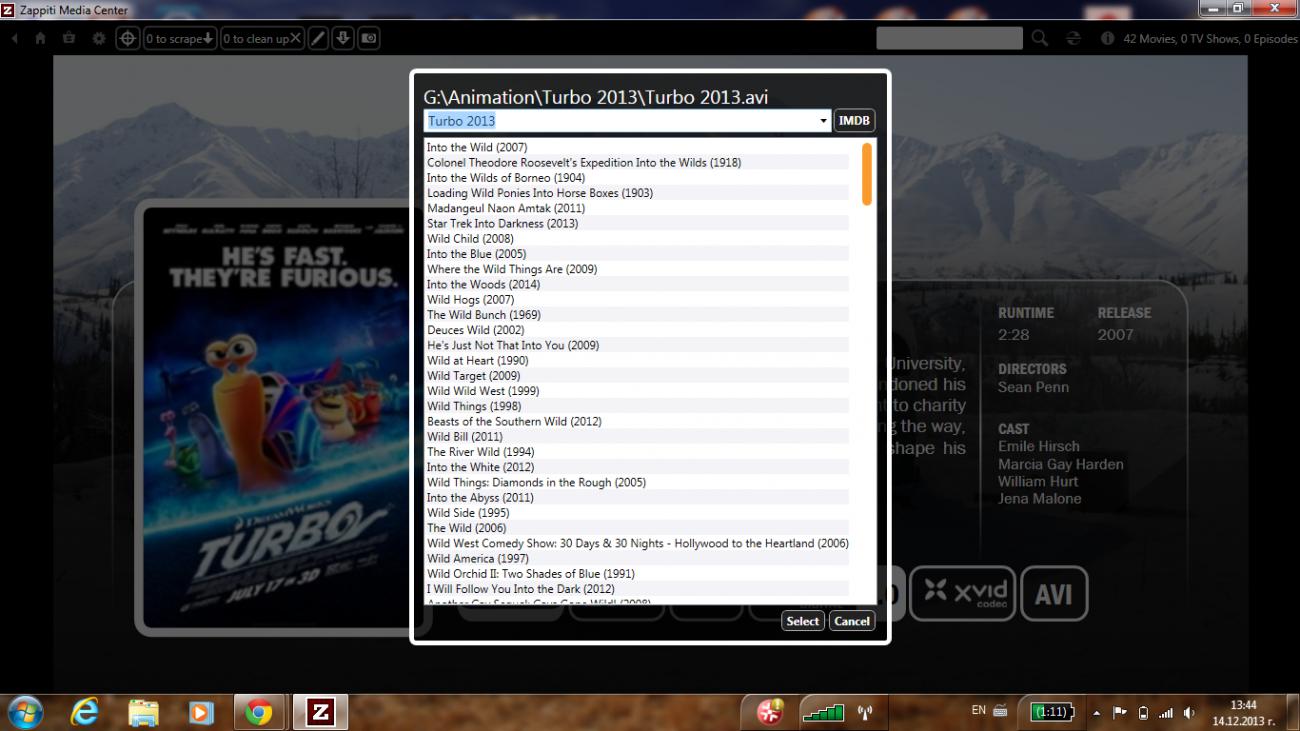
Task: Open Internet Explorer from taskbar
Action: coord(85,712)
